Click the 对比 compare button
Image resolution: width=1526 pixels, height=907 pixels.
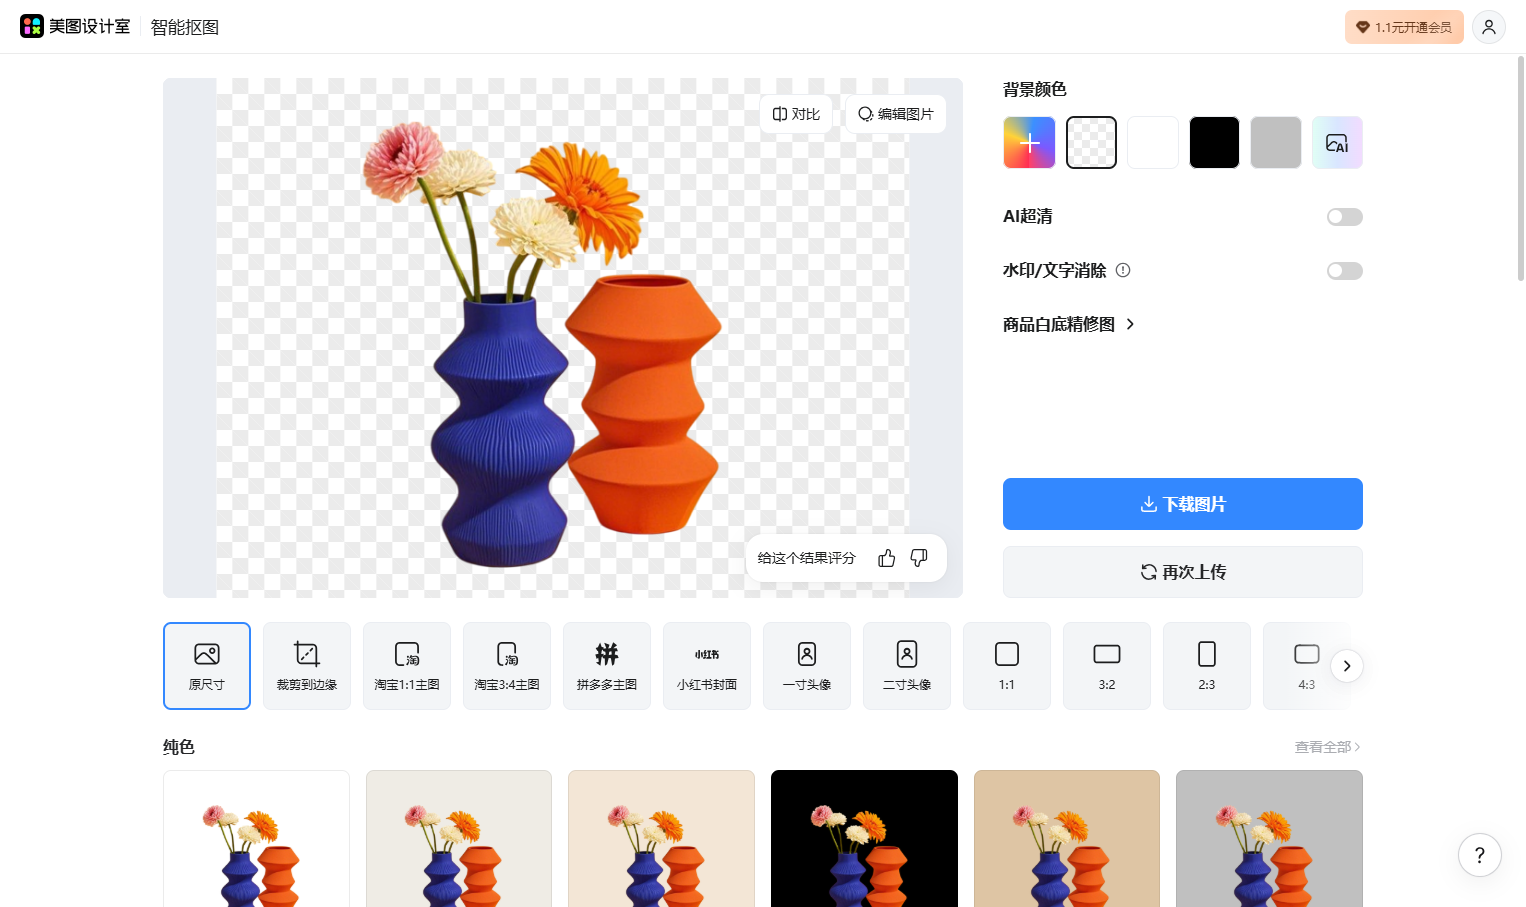[796, 114]
